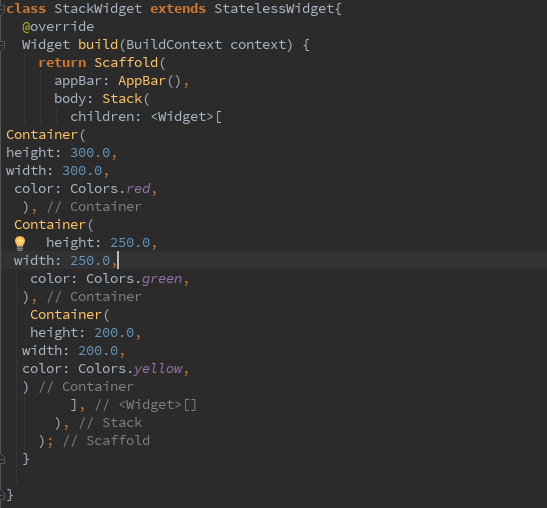547x508 pixels.
Task: Click the Stack constructor after body
Action: (x=122, y=99)
